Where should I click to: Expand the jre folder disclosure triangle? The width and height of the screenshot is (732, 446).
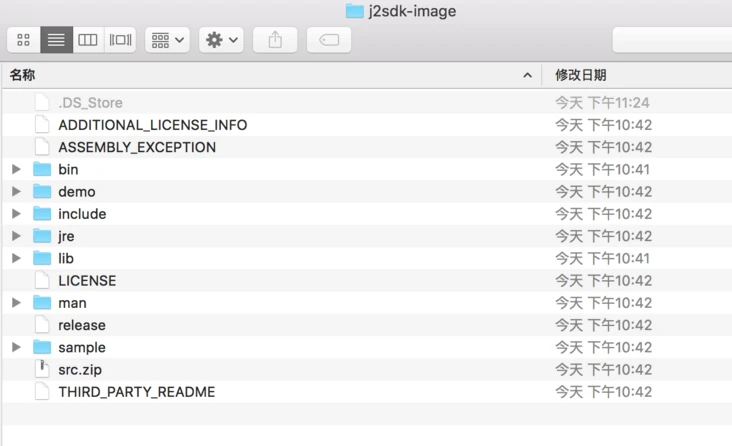point(16,236)
